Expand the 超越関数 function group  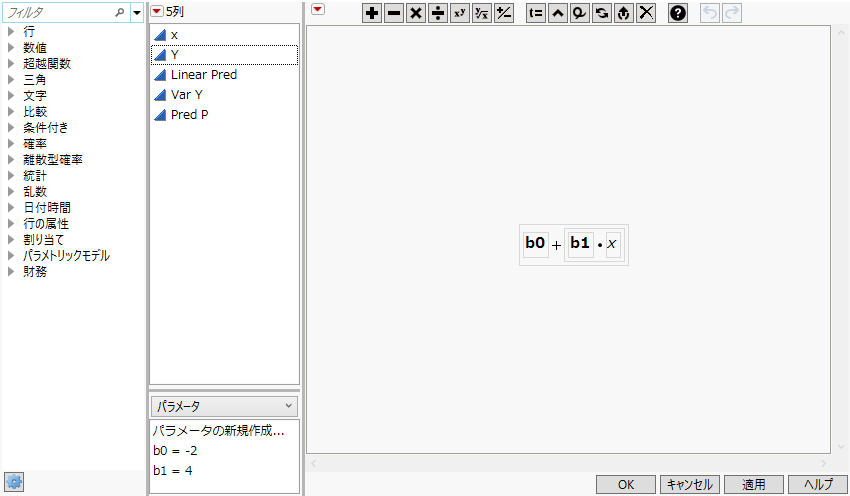point(11,63)
